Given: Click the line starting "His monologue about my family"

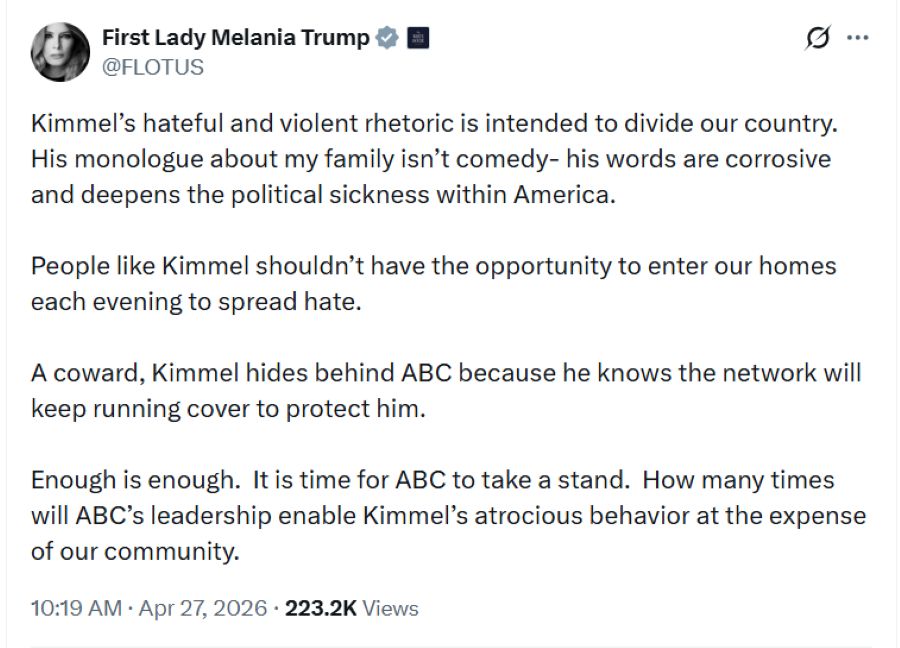Looking at the screenshot, I should 430,160.
